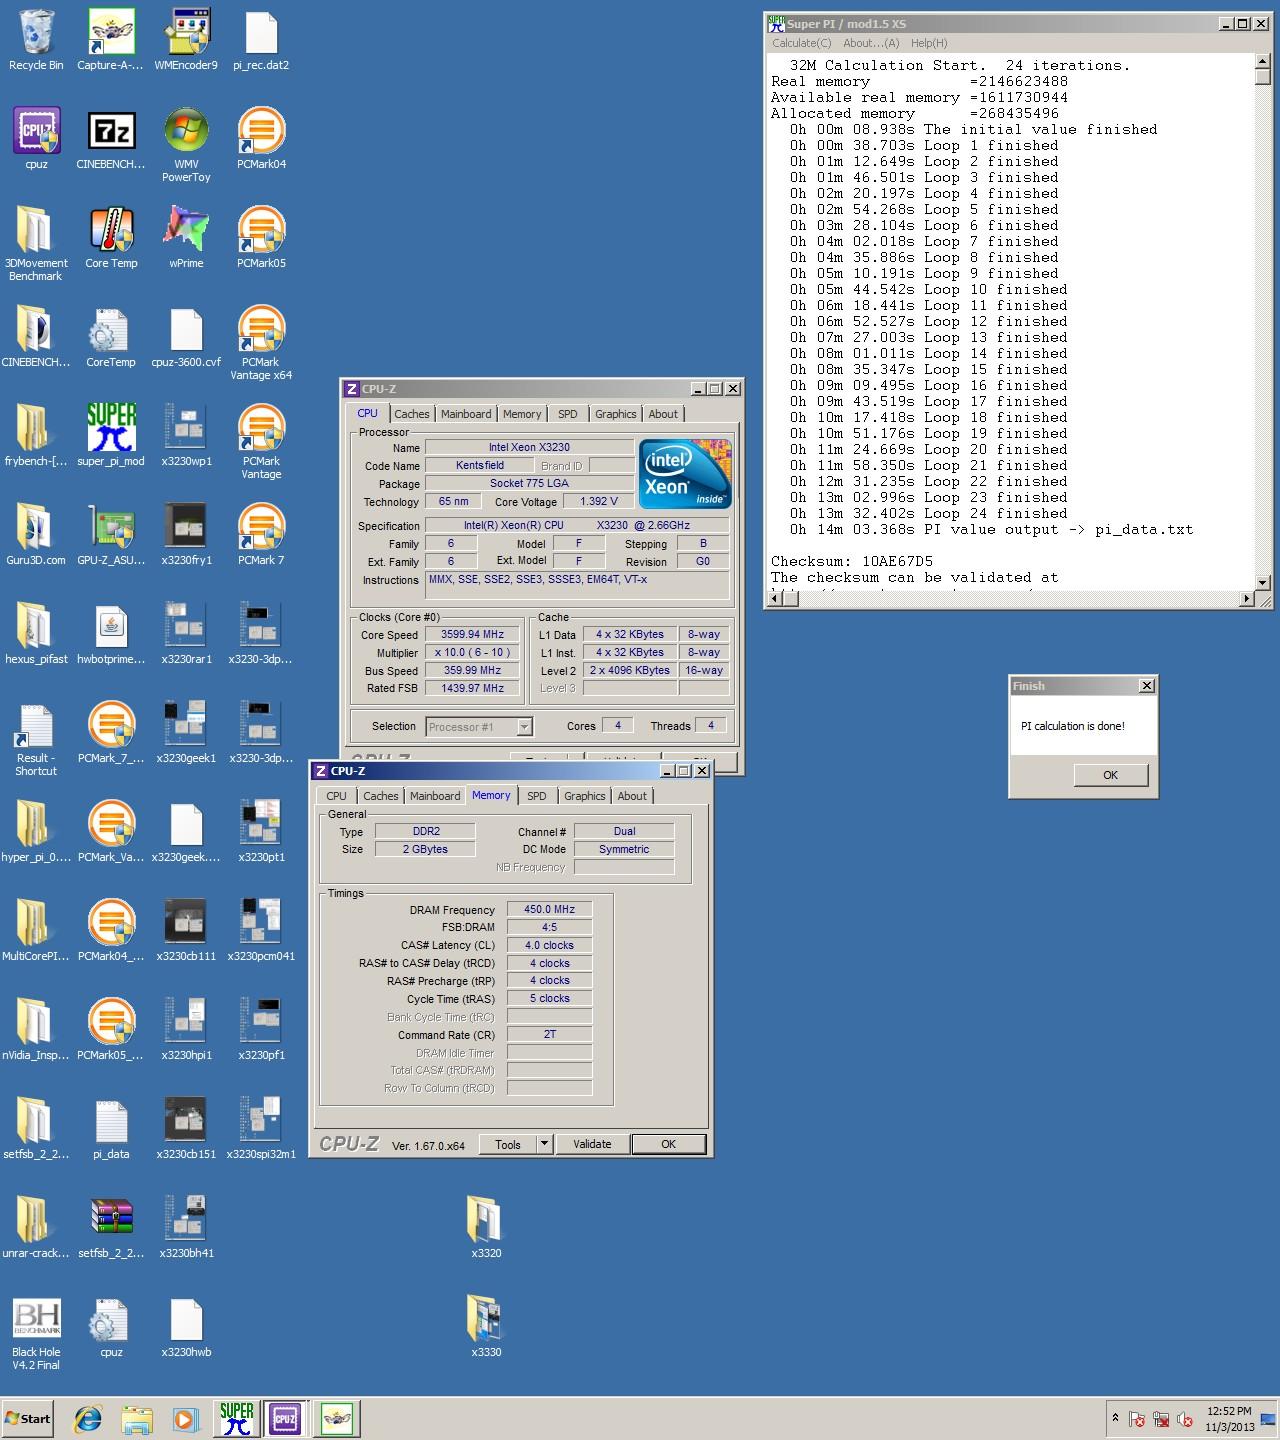
Task: Open Black Hole V4.2 Final icon
Action: 36,1319
